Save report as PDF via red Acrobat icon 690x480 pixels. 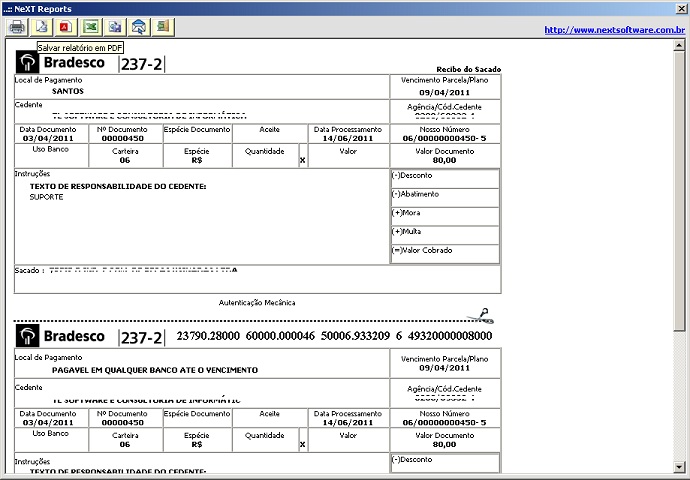66,27
